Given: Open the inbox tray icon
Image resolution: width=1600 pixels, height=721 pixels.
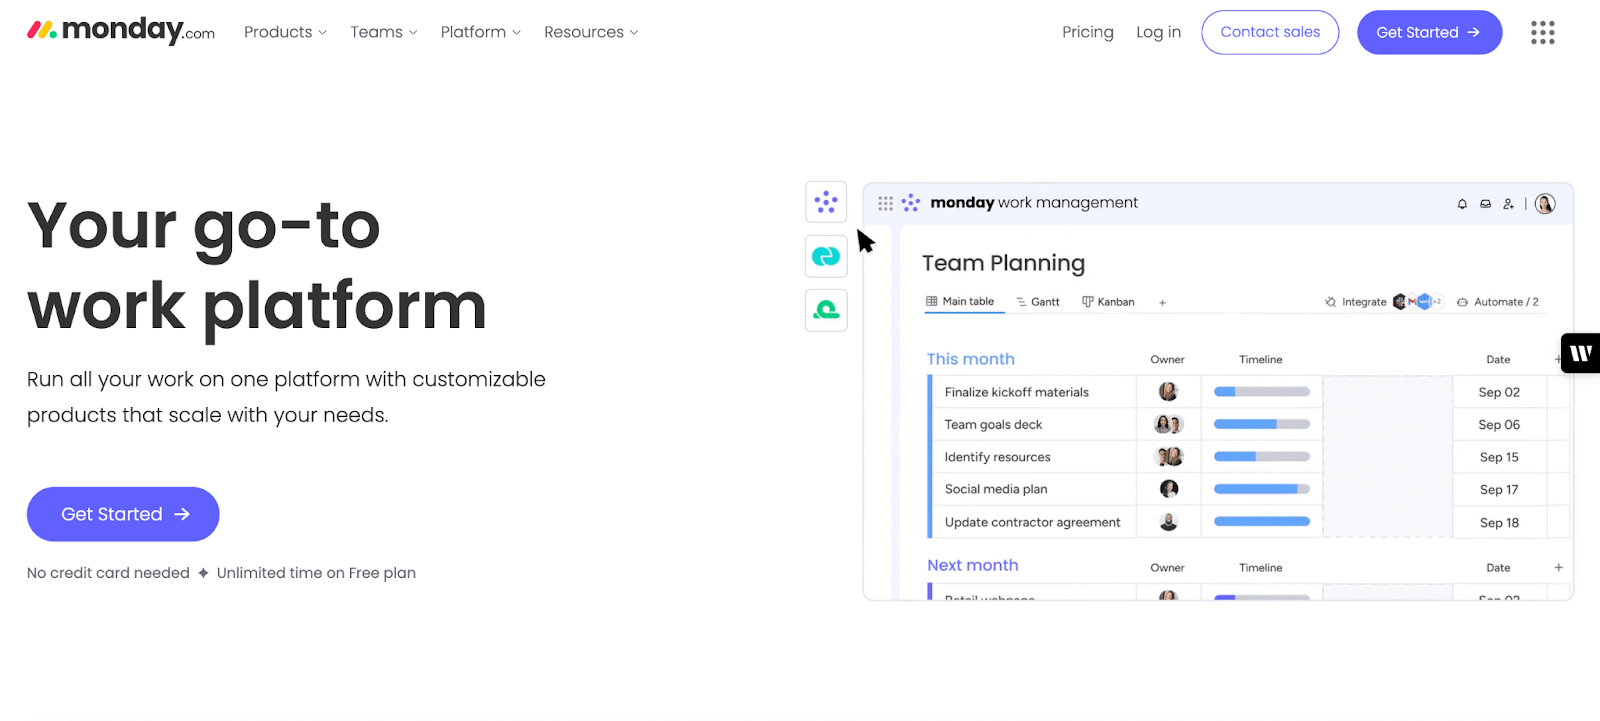Looking at the screenshot, I should (x=1485, y=204).
